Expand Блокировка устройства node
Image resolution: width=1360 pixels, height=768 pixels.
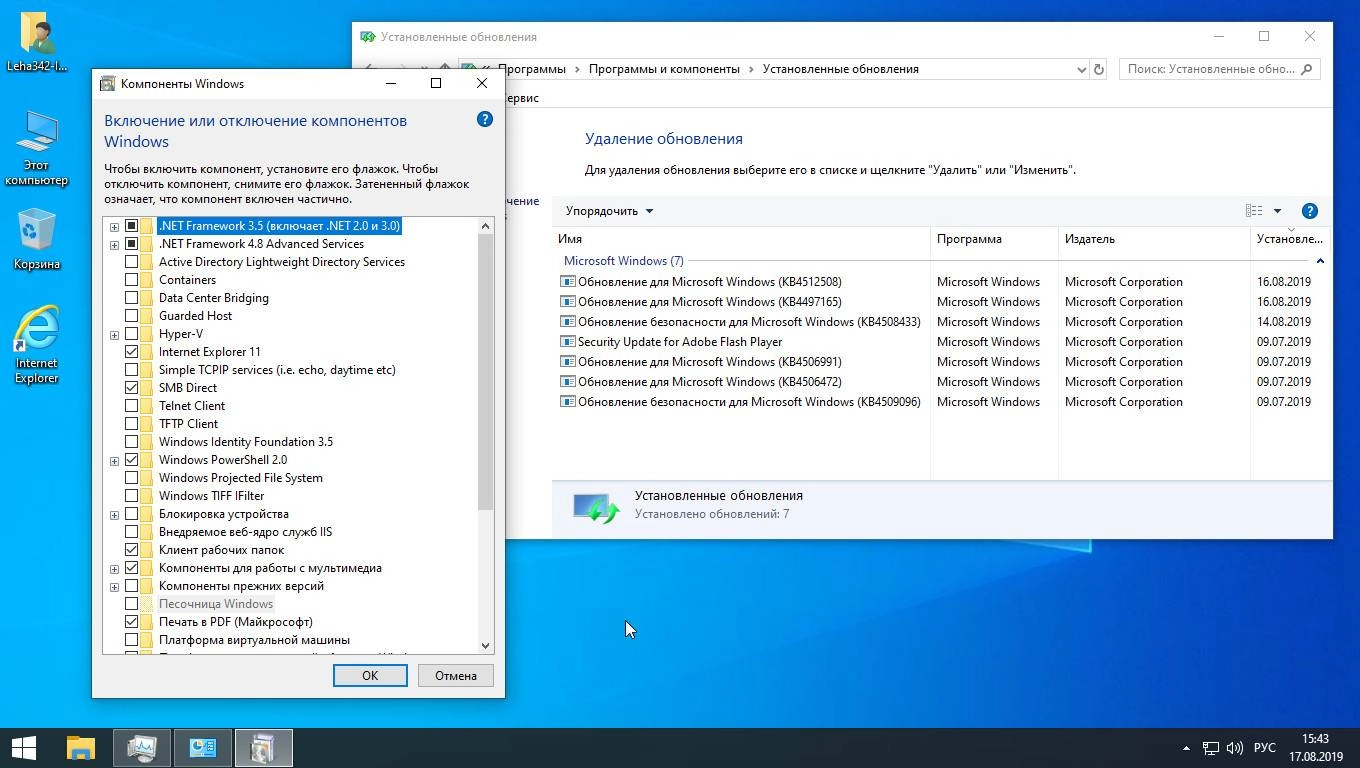point(114,515)
